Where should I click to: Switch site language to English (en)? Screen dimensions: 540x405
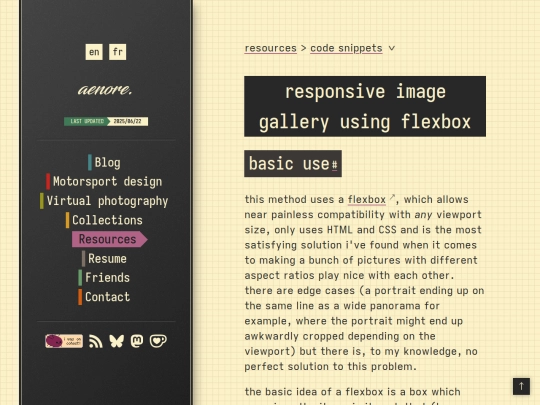point(94,52)
